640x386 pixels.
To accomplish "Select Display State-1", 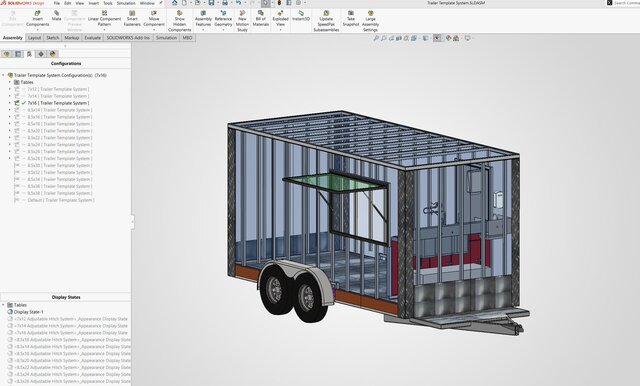I will click(x=25, y=312).
